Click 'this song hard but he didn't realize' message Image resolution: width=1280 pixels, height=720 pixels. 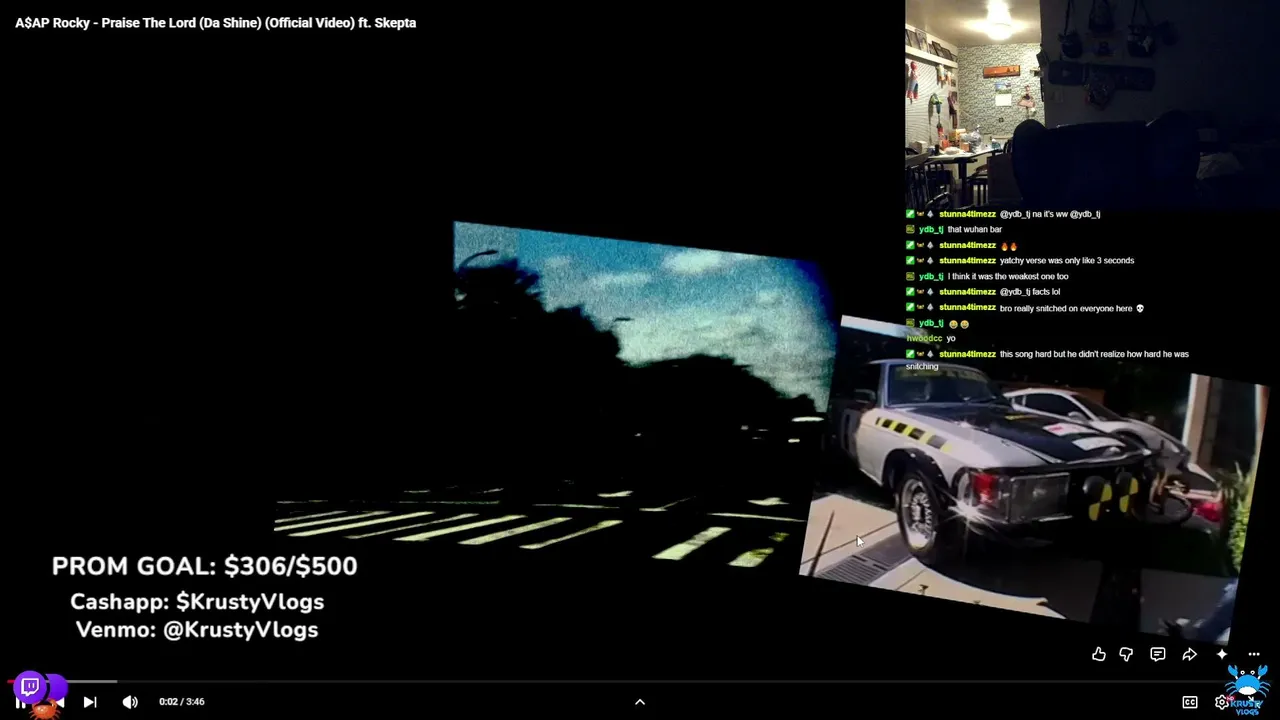[x=1047, y=360]
